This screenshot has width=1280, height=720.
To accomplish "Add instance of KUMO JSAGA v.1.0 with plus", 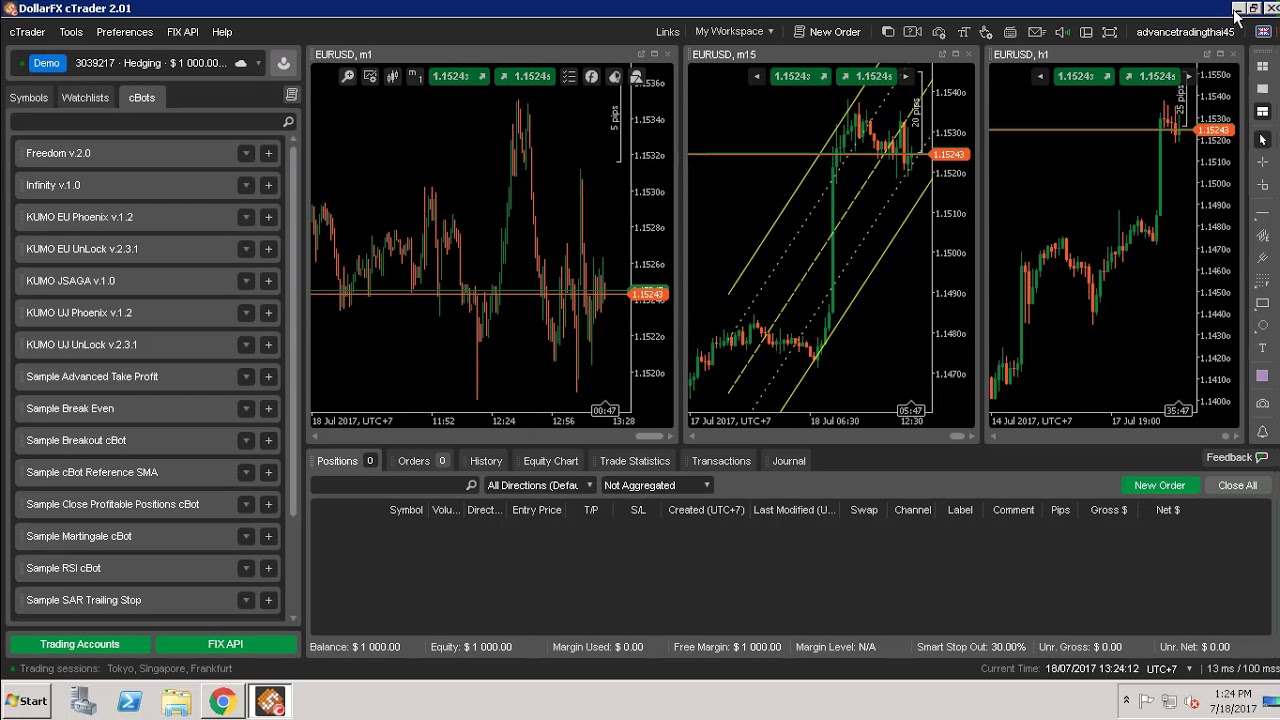I will (x=268, y=281).
